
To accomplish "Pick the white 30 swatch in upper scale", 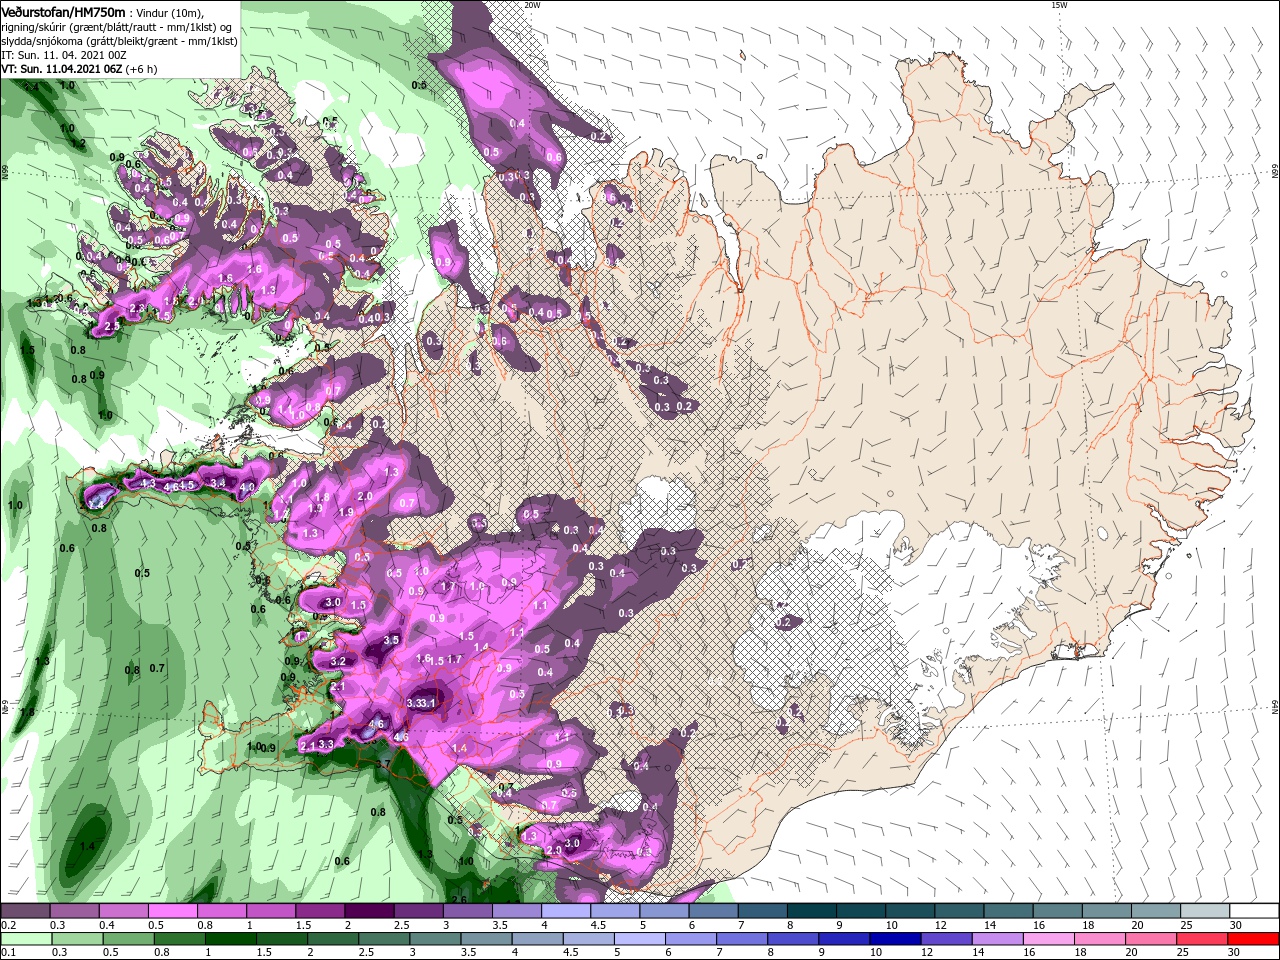I will [1254, 911].
